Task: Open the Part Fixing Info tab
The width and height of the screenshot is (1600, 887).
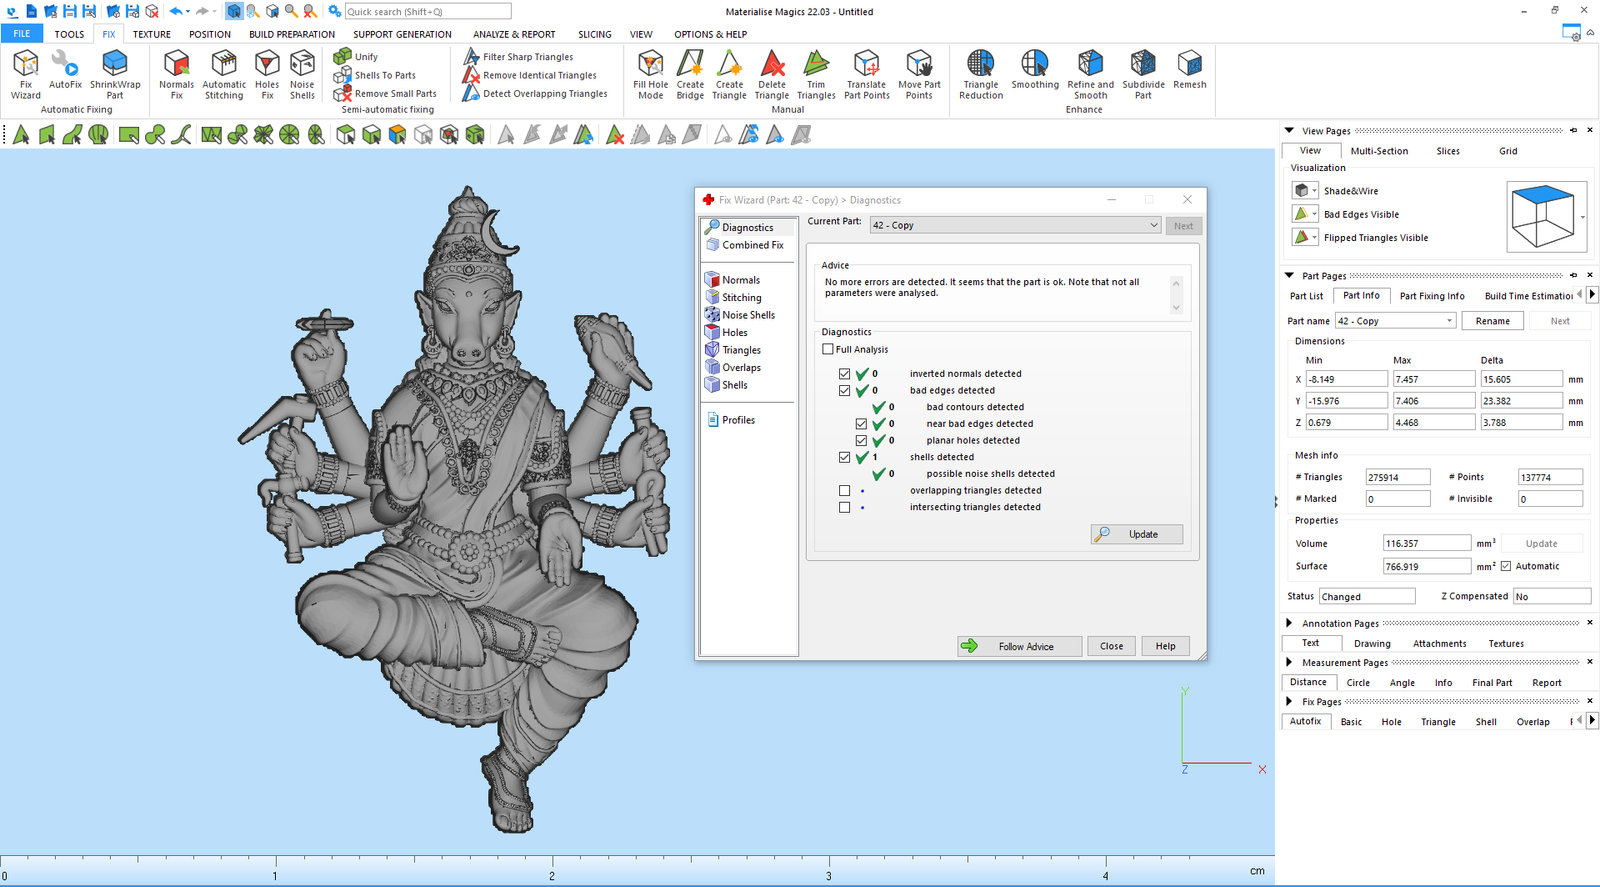Action: (x=1432, y=296)
